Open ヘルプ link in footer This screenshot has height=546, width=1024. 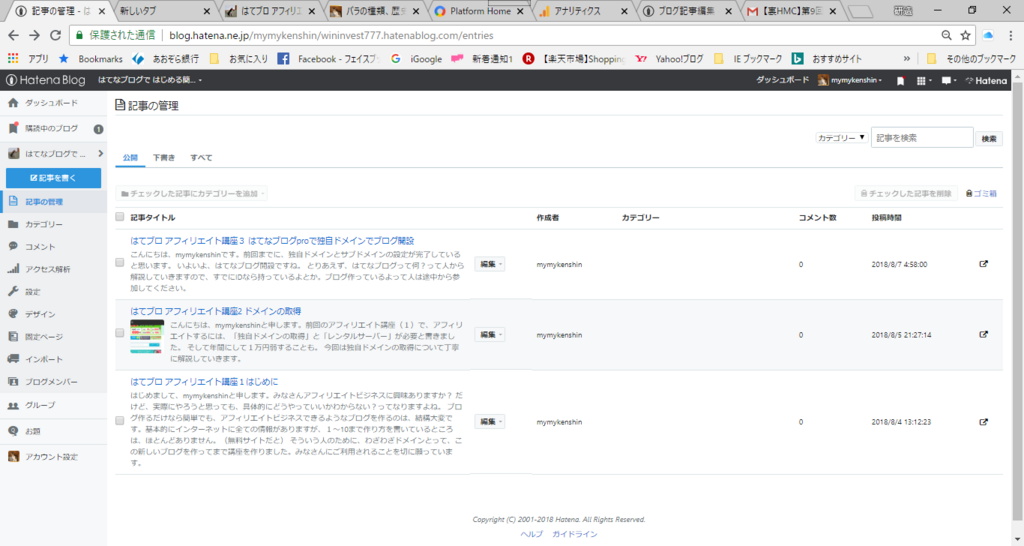[x=532, y=534]
